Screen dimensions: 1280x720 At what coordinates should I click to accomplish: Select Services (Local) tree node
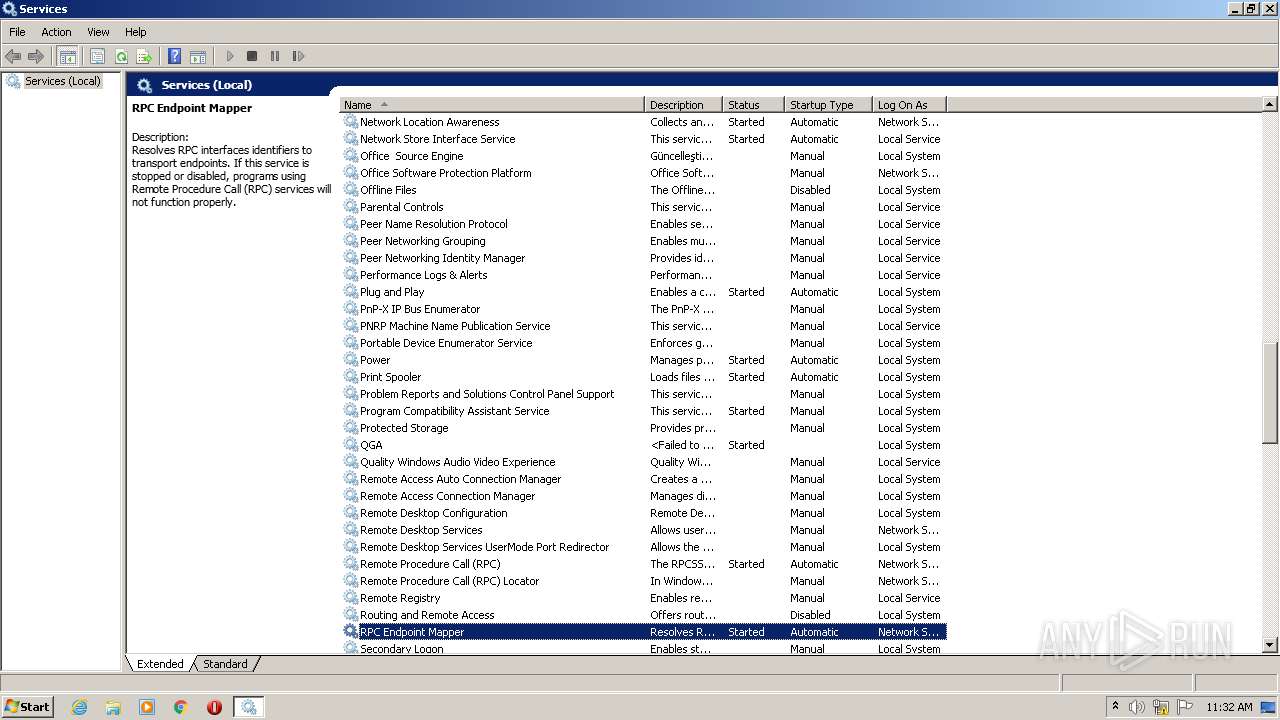click(x=62, y=81)
